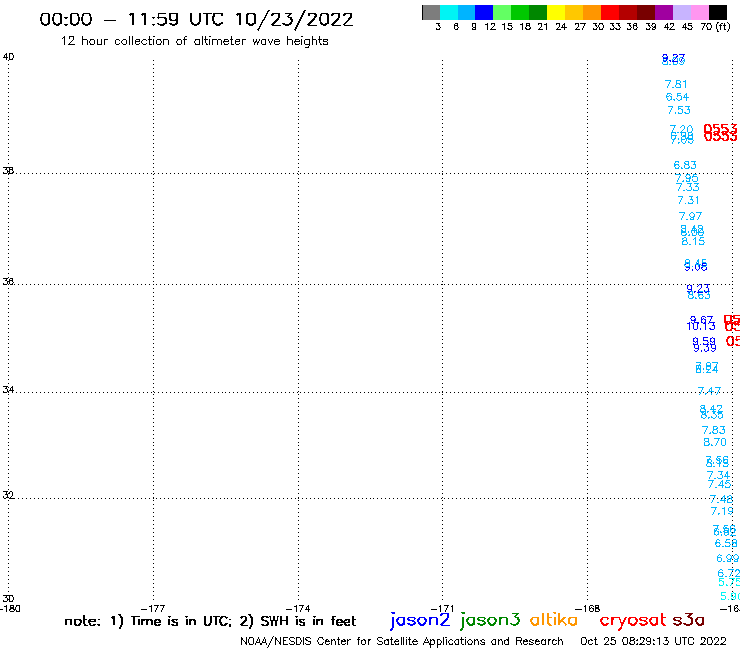Click the red 'cryosat' satellite label
The height and width of the screenshot is (650, 740).
point(633,621)
